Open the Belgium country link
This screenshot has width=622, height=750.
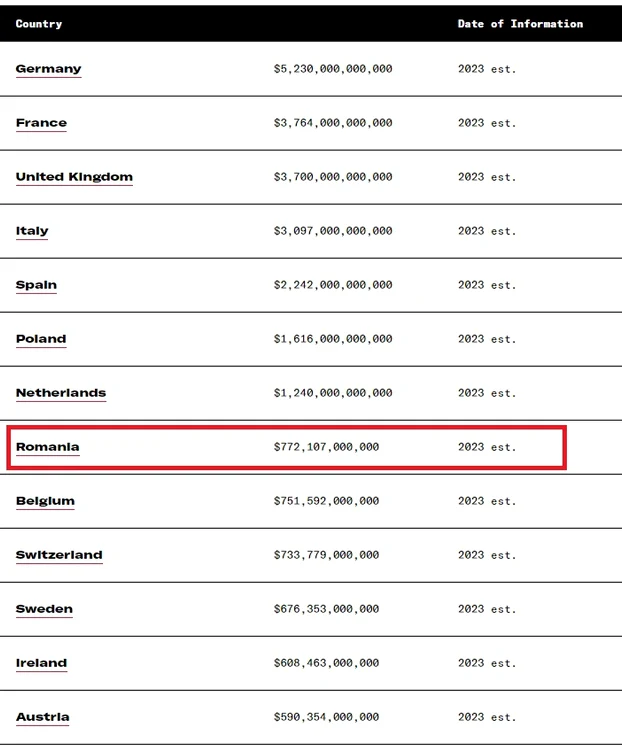pyautogui.click(x=45, y=501)
